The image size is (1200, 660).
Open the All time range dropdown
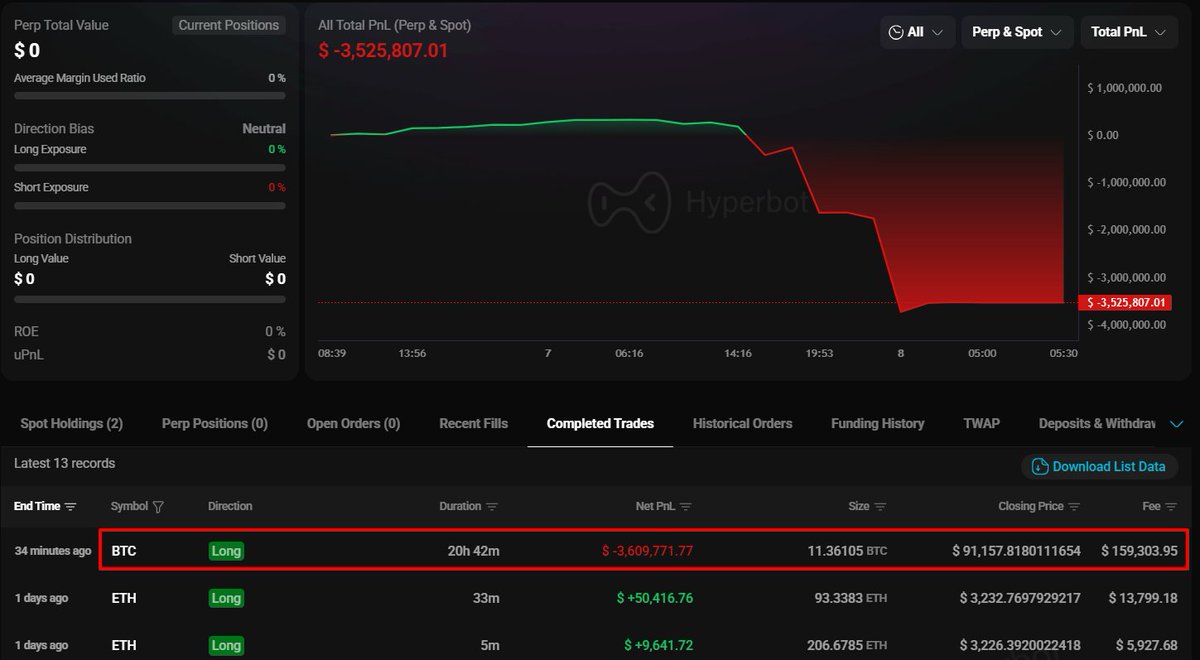(917, 32)
